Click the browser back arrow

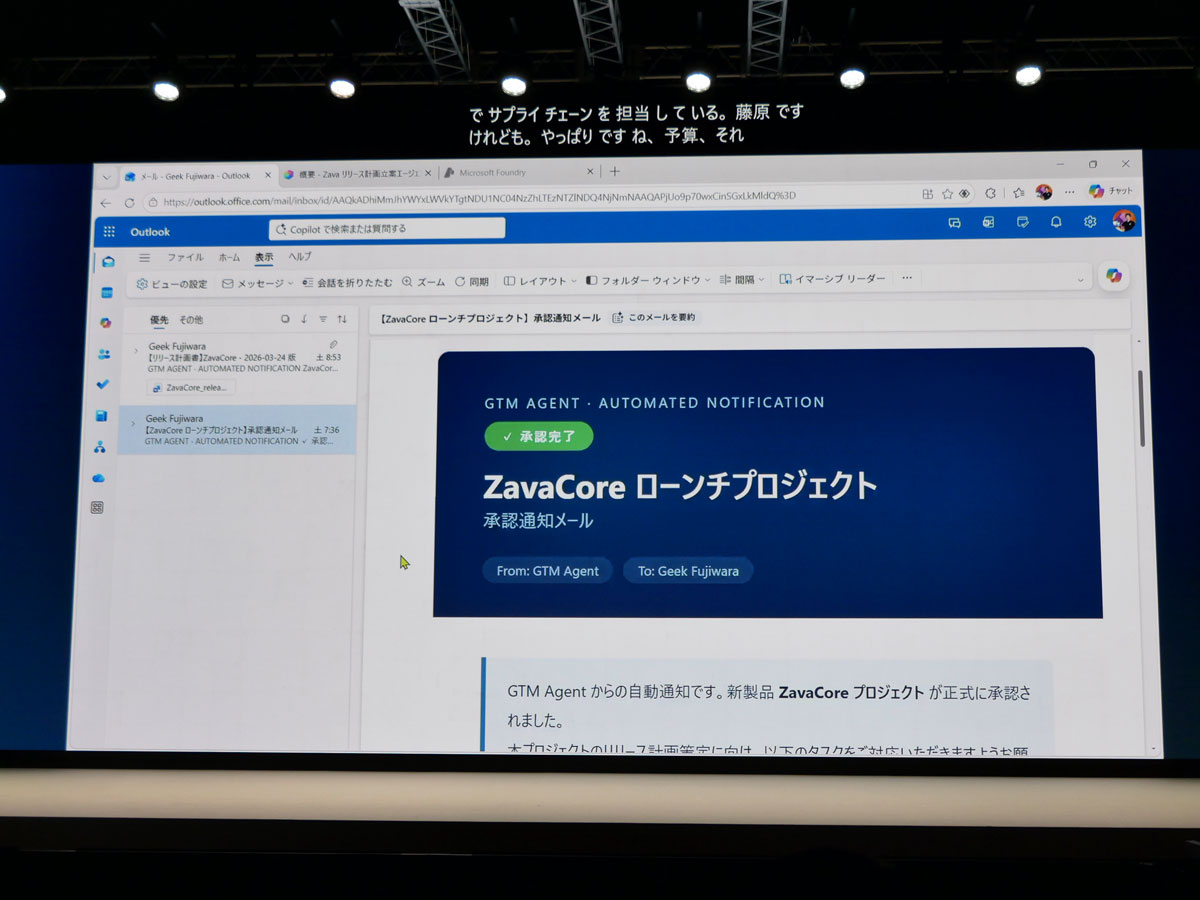(107, 203)
